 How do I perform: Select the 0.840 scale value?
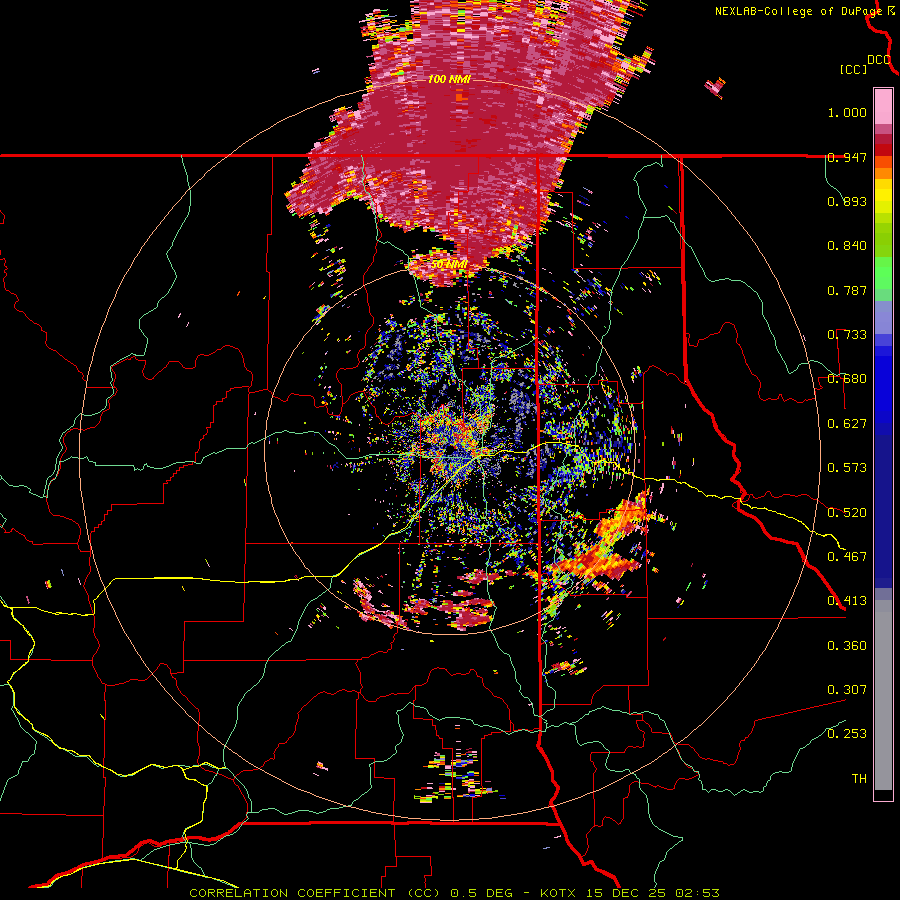tap(847, 246)
